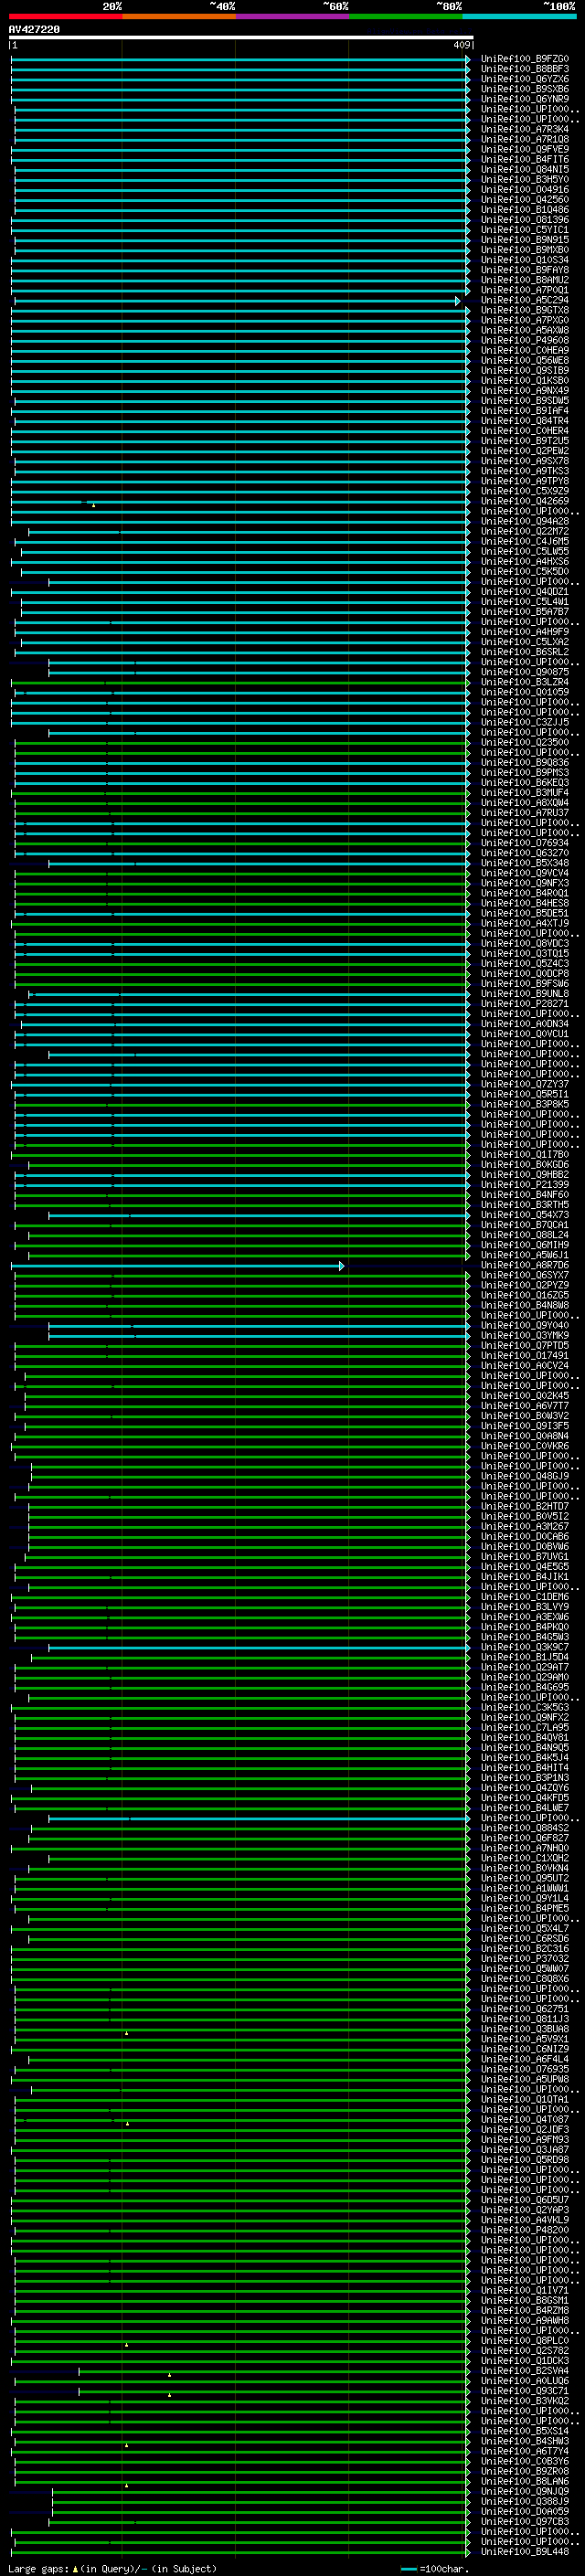This screenshot has width=585, height=2576.
Task: Select hit label UniRef100_O17491
Action: [x=525, y=1356]
